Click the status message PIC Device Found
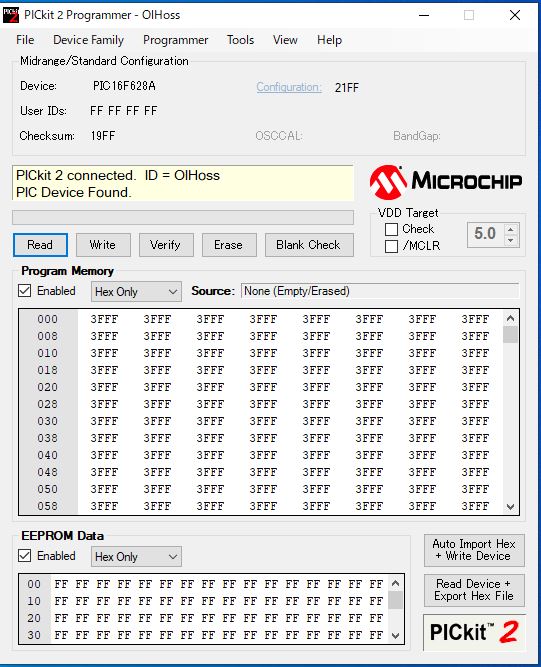Viewport: 541px width, 667px height. pos(74,193)
